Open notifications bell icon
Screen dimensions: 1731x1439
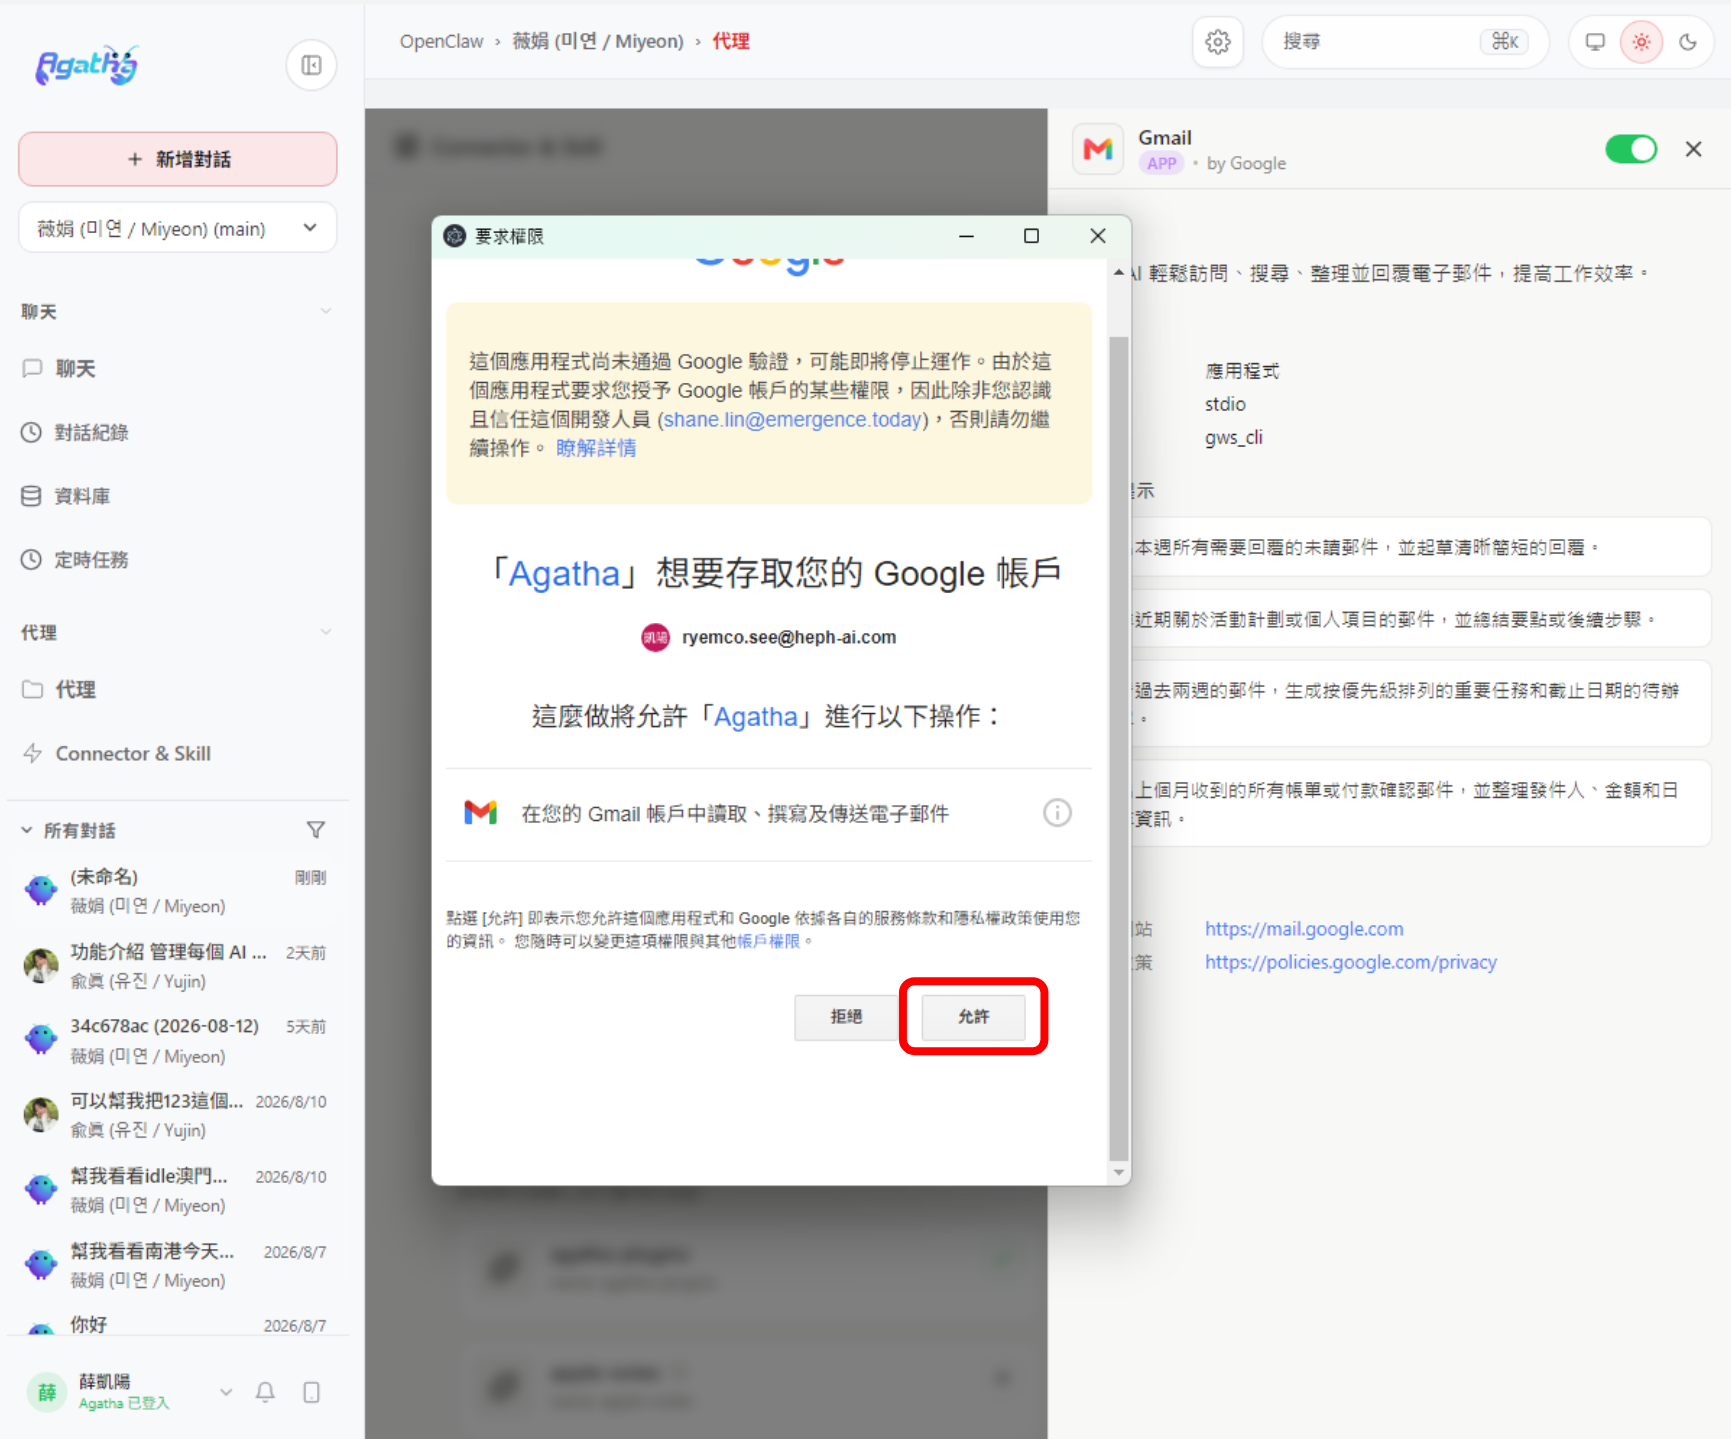pyautogui.click(x=265, y=1392)
